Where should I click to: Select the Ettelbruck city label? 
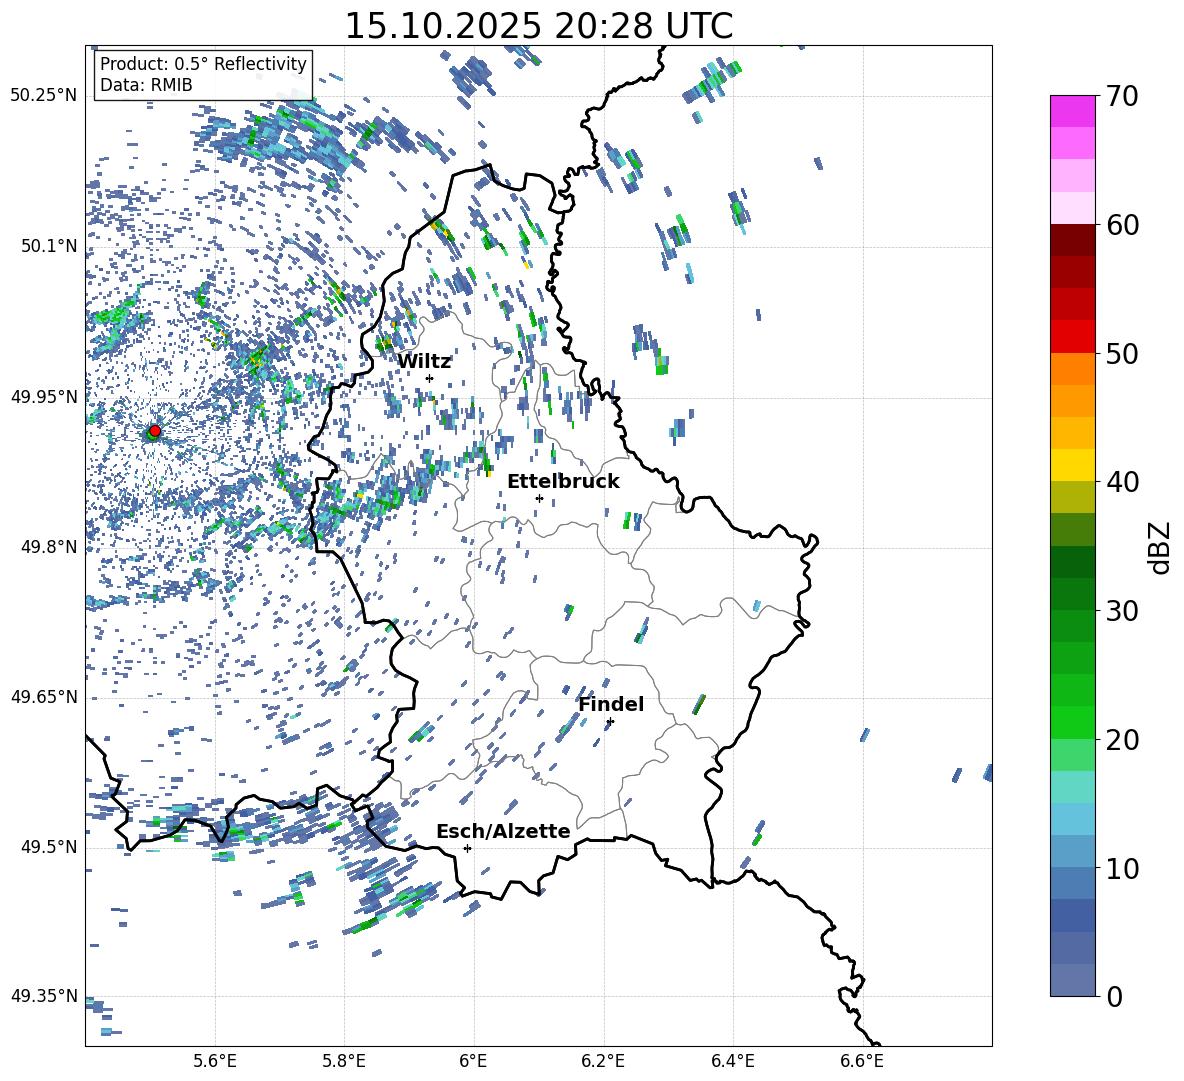[x=563, y=481]
